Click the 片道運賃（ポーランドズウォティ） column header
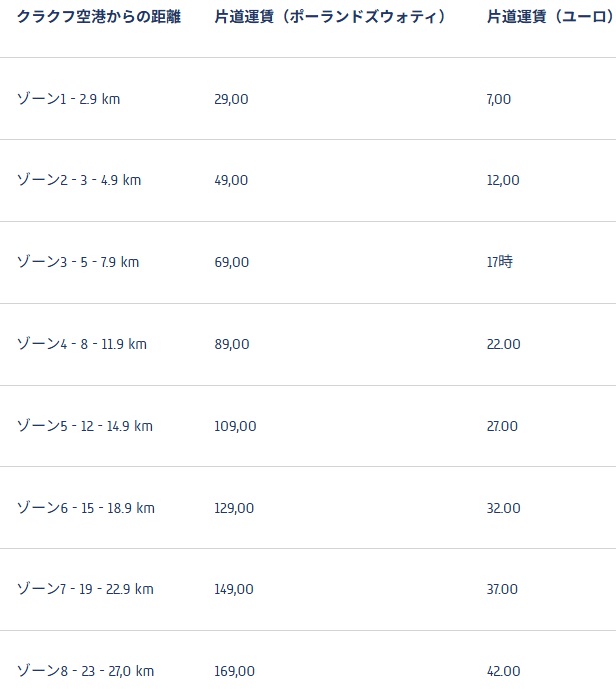This screenshot has height=689, width=616. coord(330,18)
